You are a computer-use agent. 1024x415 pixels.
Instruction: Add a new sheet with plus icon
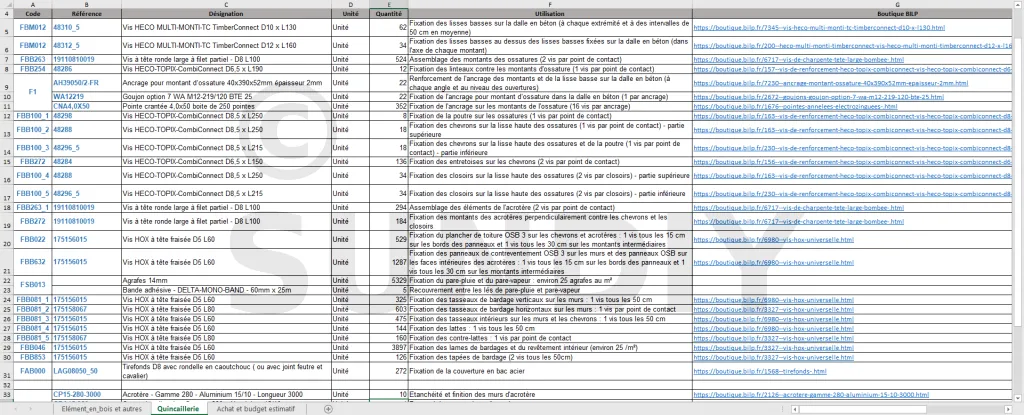pos(328,409)
